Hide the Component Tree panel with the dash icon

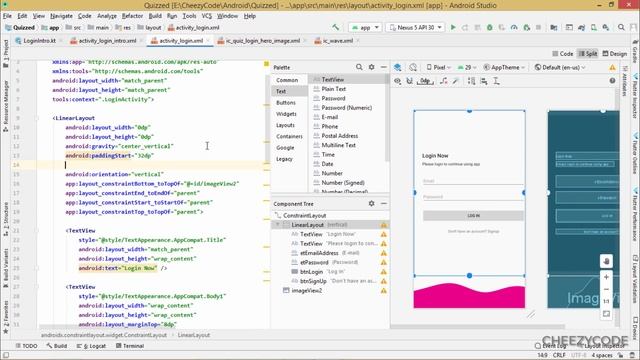[384, 203]
